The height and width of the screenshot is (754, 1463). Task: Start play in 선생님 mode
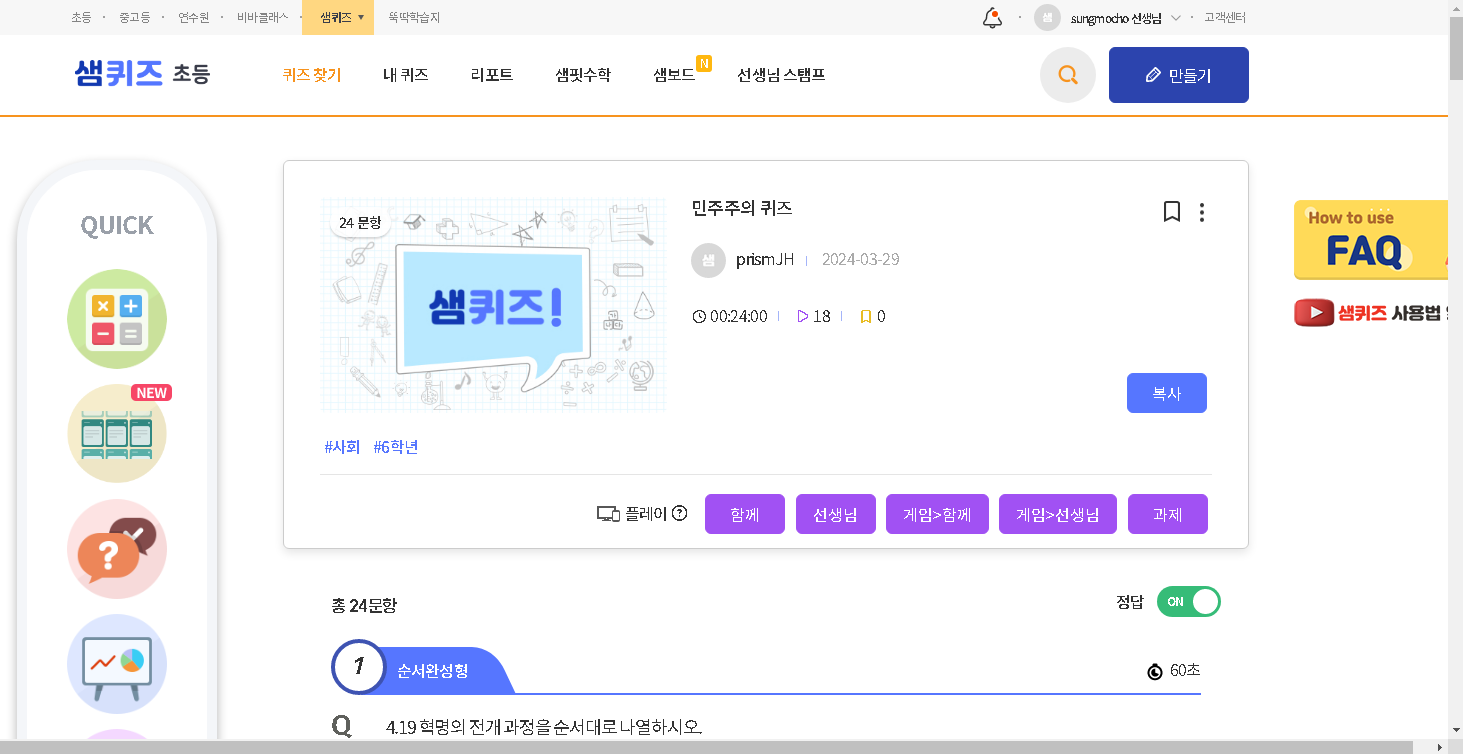[835, 514]
